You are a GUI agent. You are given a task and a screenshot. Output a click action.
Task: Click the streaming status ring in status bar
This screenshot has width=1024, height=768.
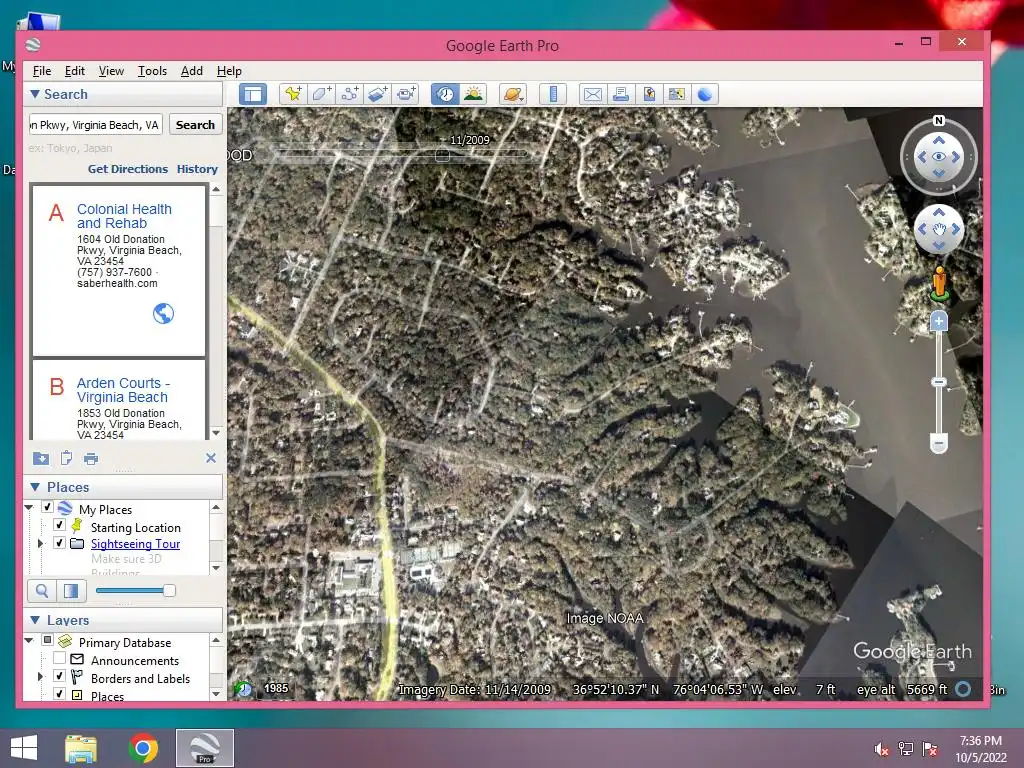click(x=963, y=689)
